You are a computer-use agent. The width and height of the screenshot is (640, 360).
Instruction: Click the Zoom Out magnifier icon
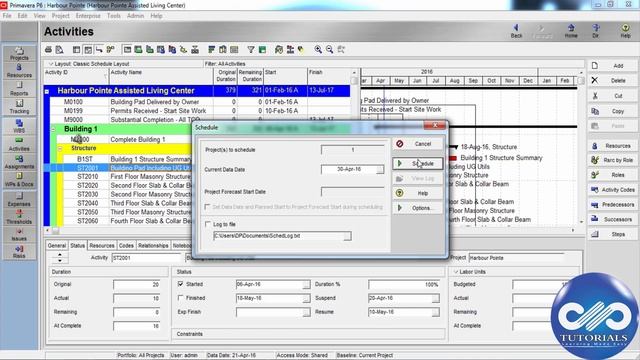329,49
